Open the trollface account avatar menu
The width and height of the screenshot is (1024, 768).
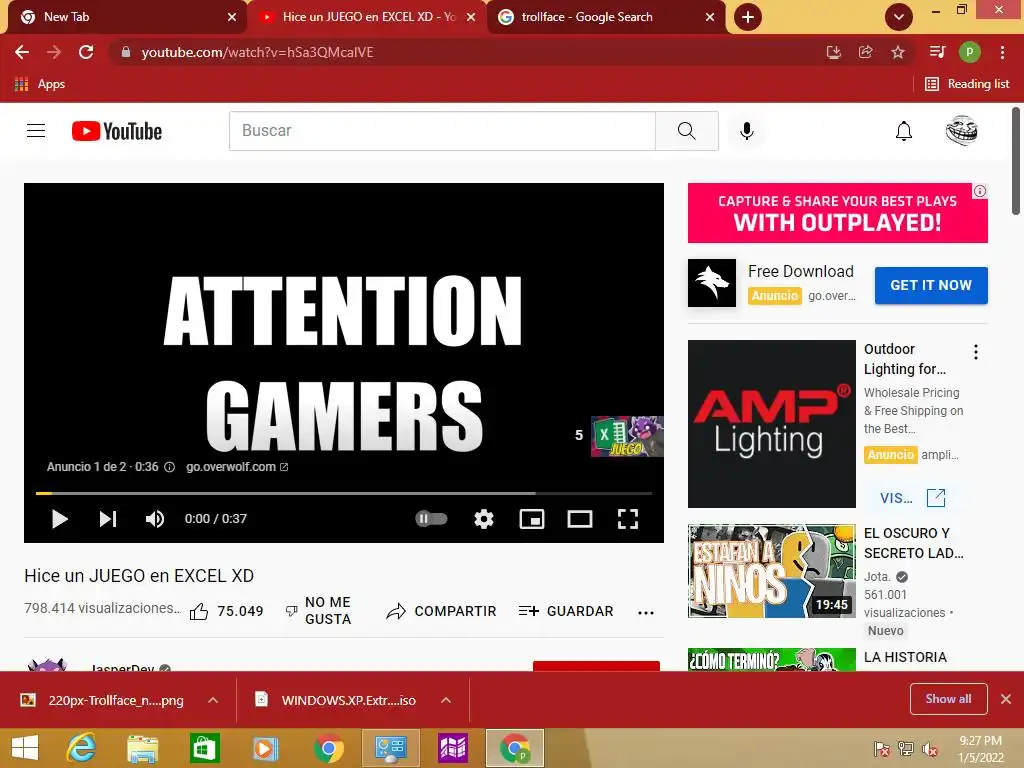pos(961,131)
